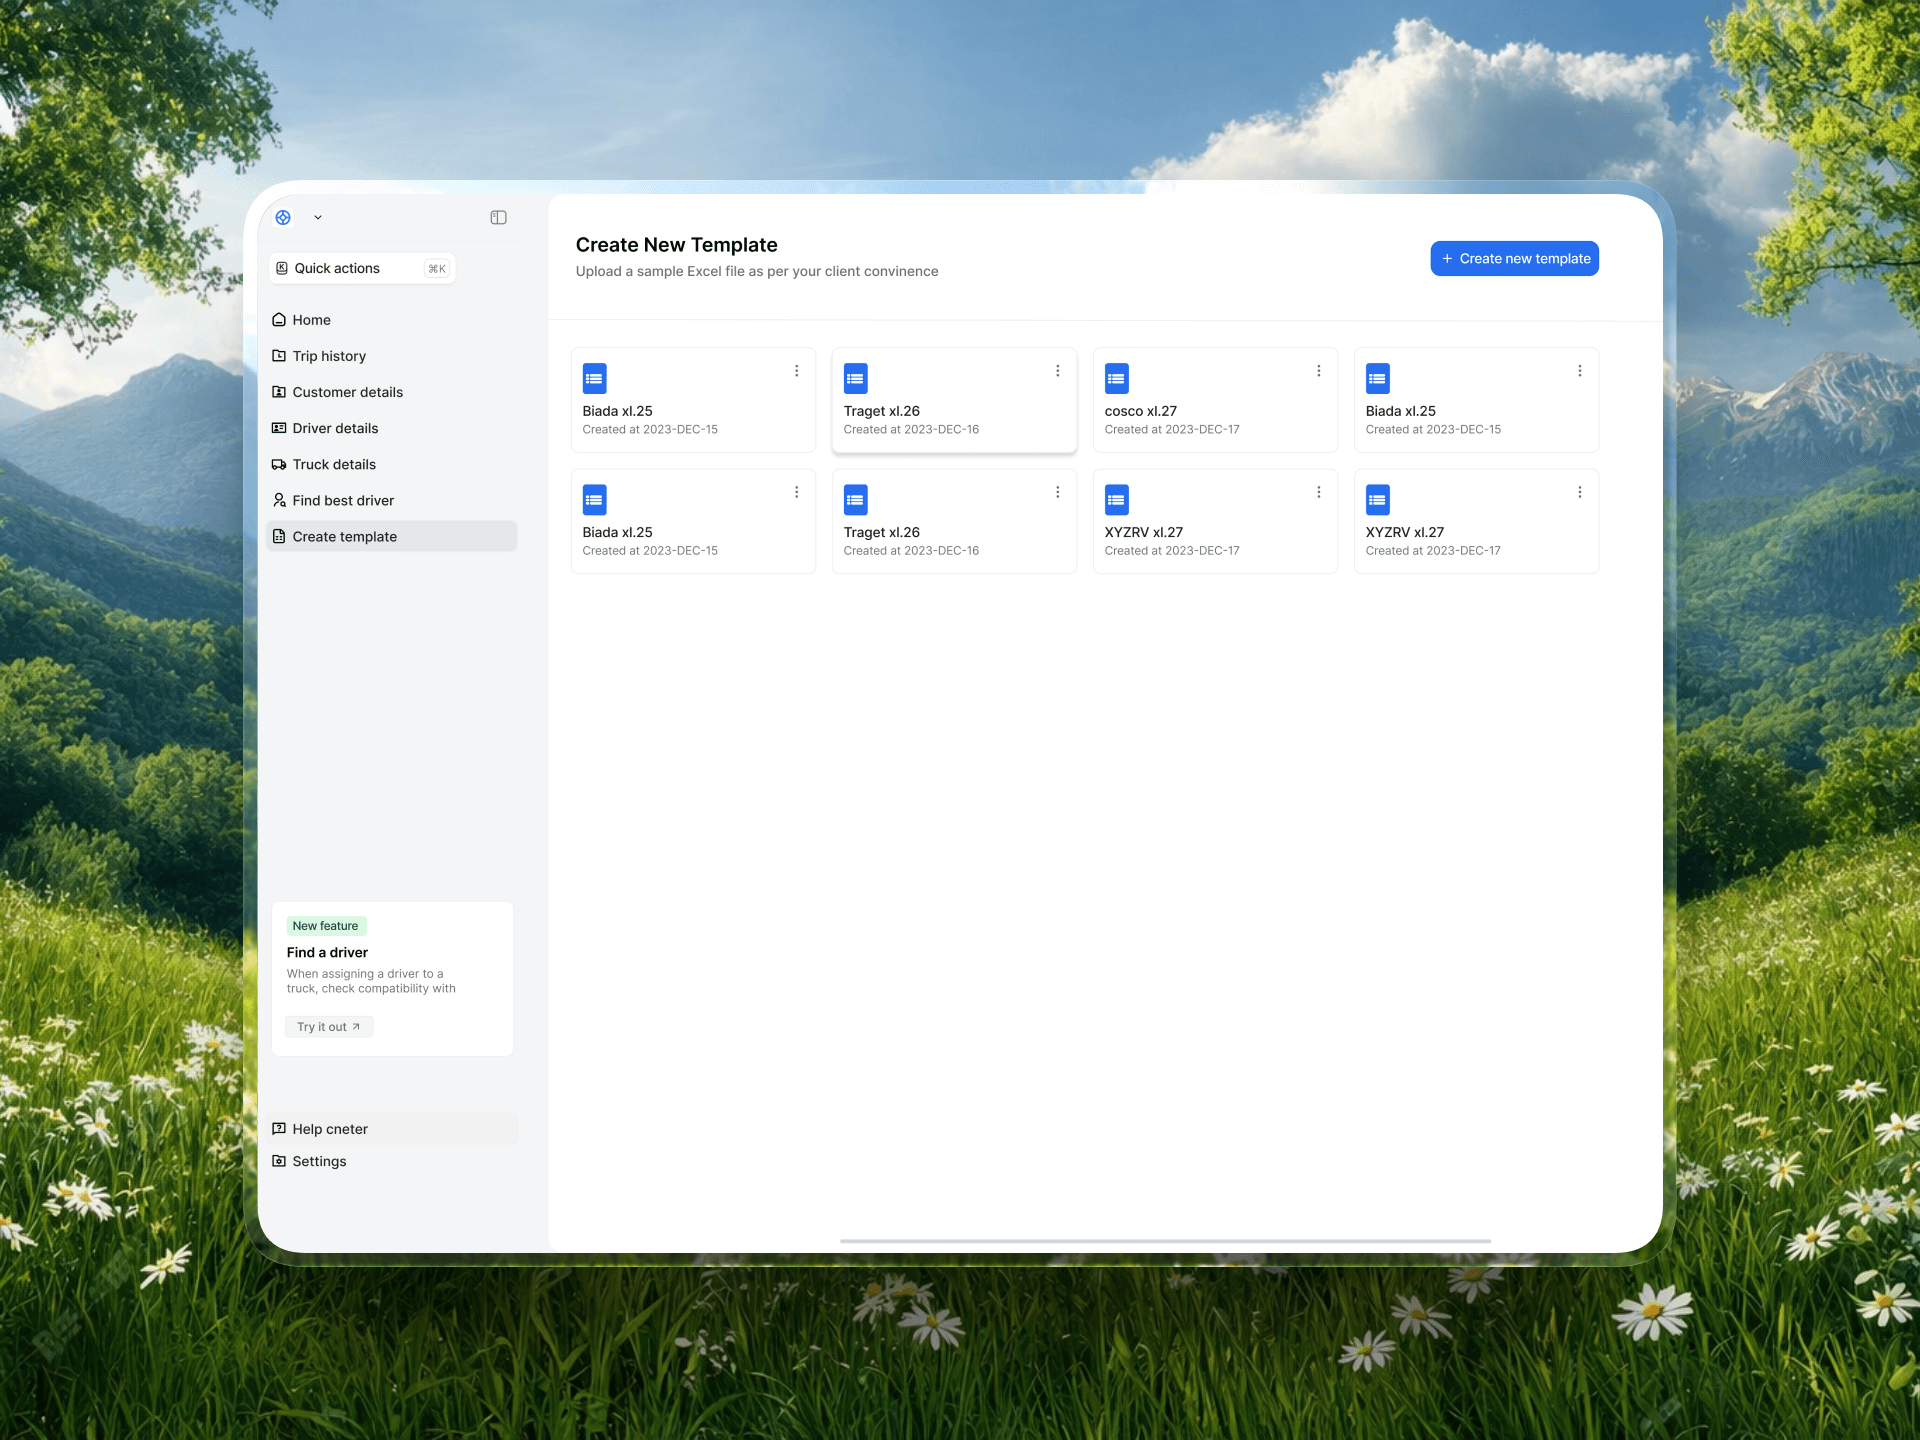
Task: Open the Help cneter icon item
Action: [x=279, y=1129]
